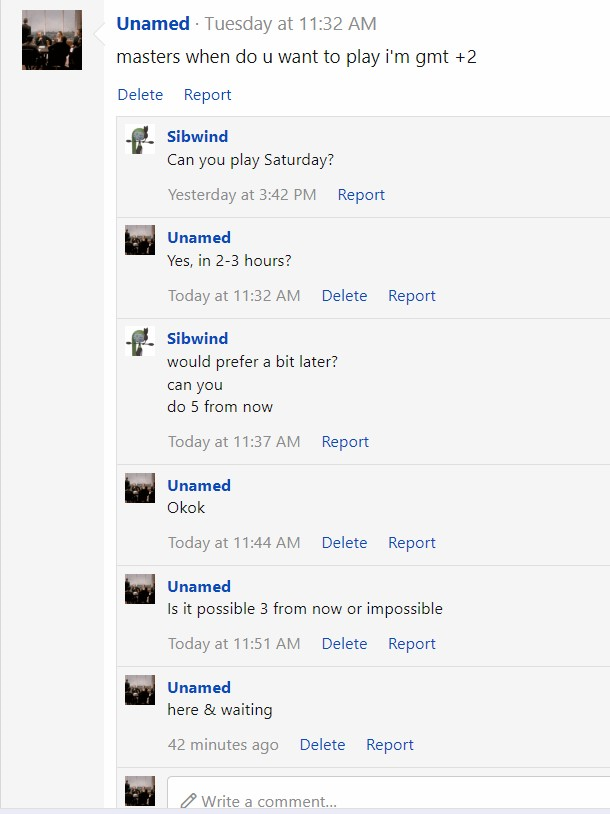Image resolution: width=610 pixels, height=814 pixels.
Task: Click into the "Write a comment..." field
Action: (x=388, y=795)
